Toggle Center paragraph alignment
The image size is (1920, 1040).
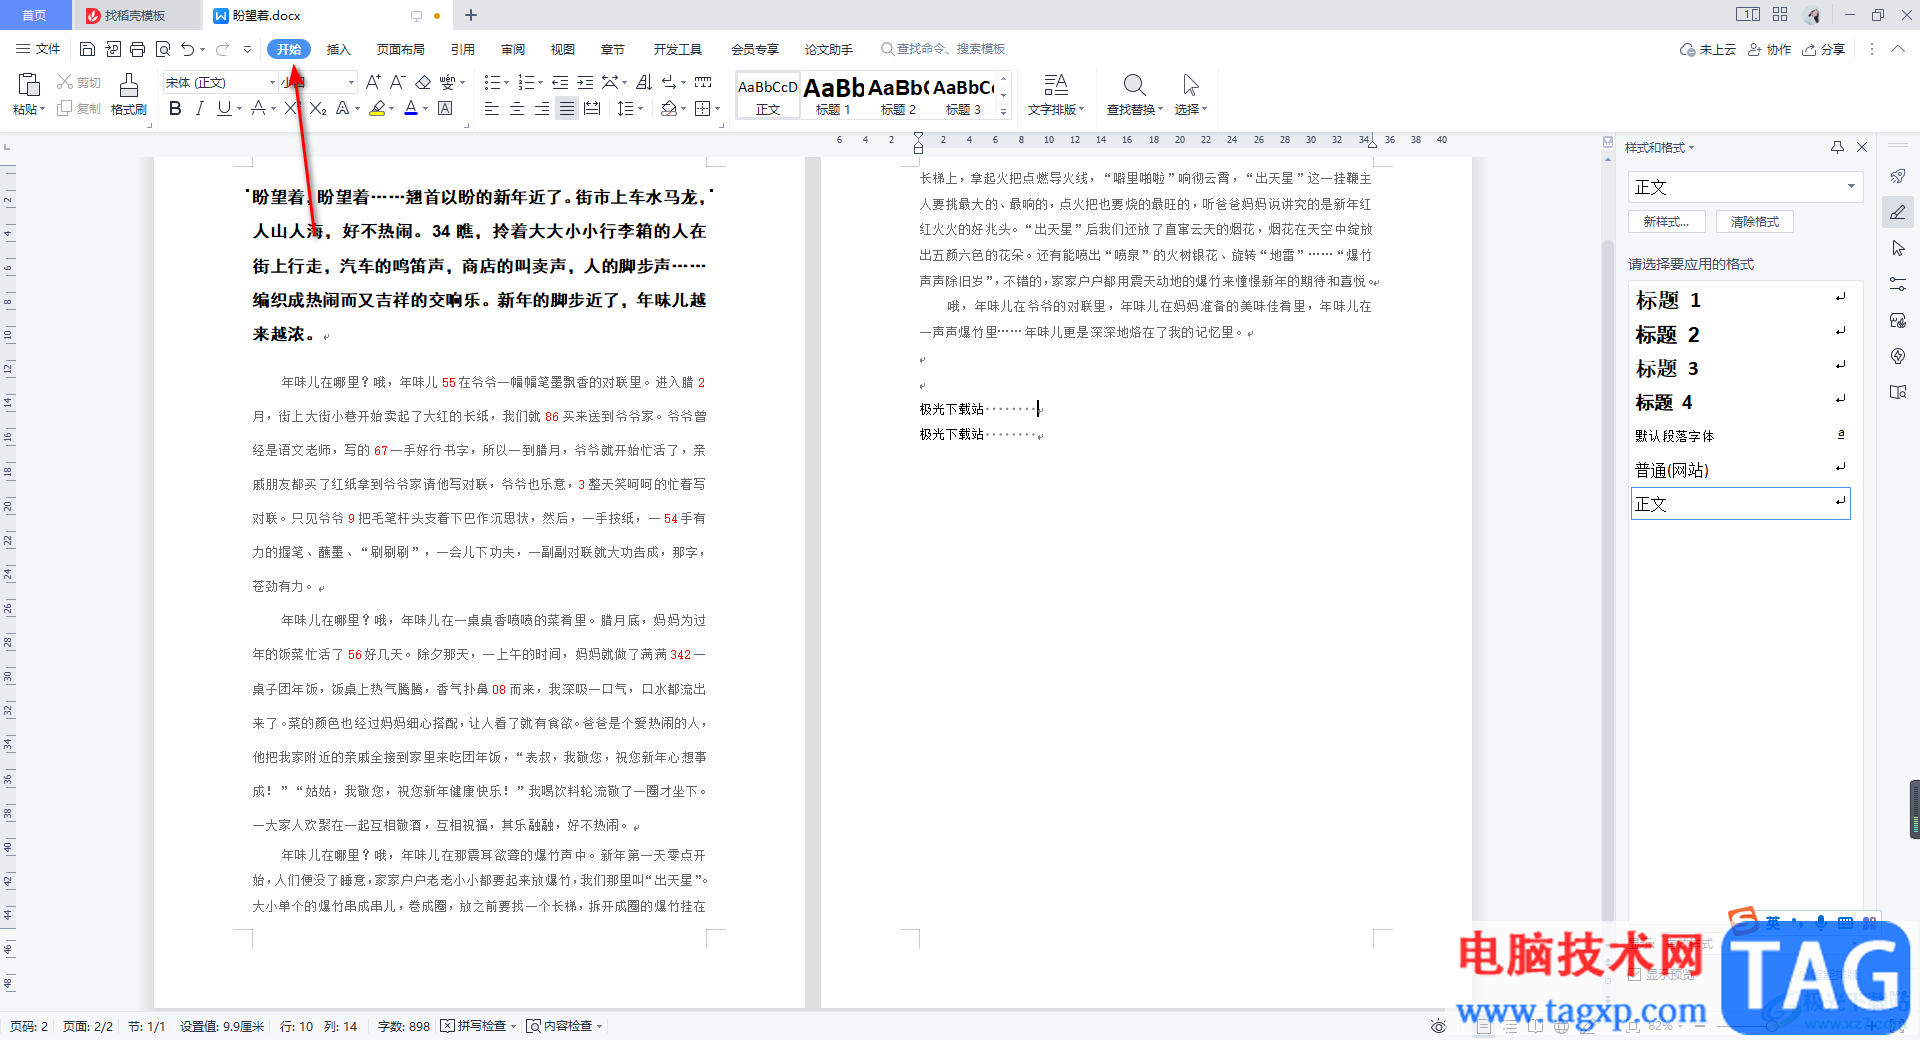click(x=517, y=108)
